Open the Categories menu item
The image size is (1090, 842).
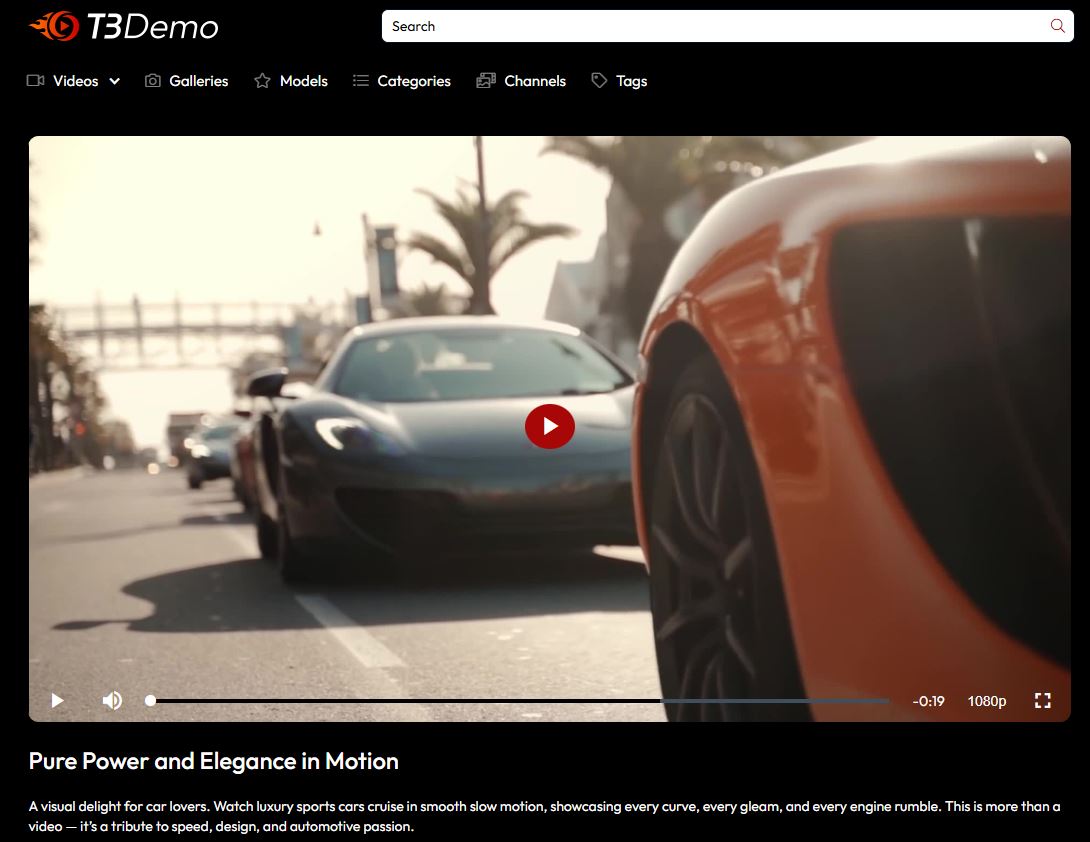414,81
